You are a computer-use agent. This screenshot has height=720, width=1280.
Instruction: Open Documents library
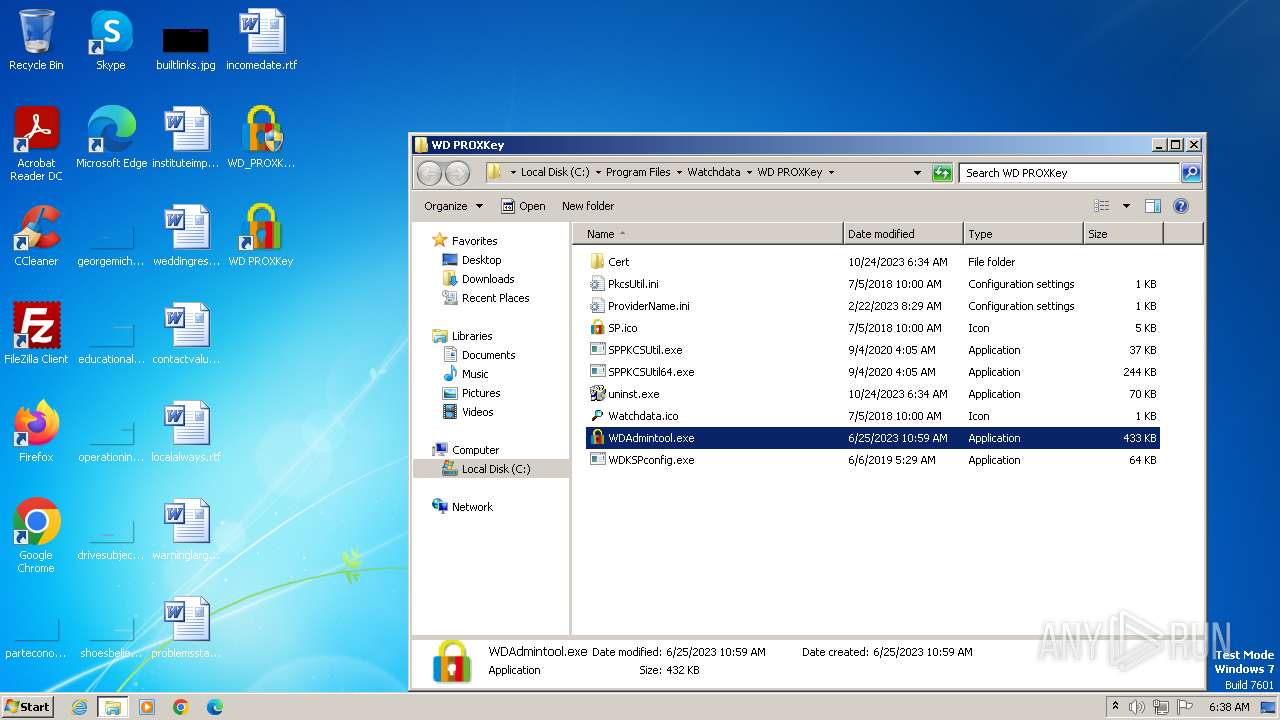(x=488, y=355)
